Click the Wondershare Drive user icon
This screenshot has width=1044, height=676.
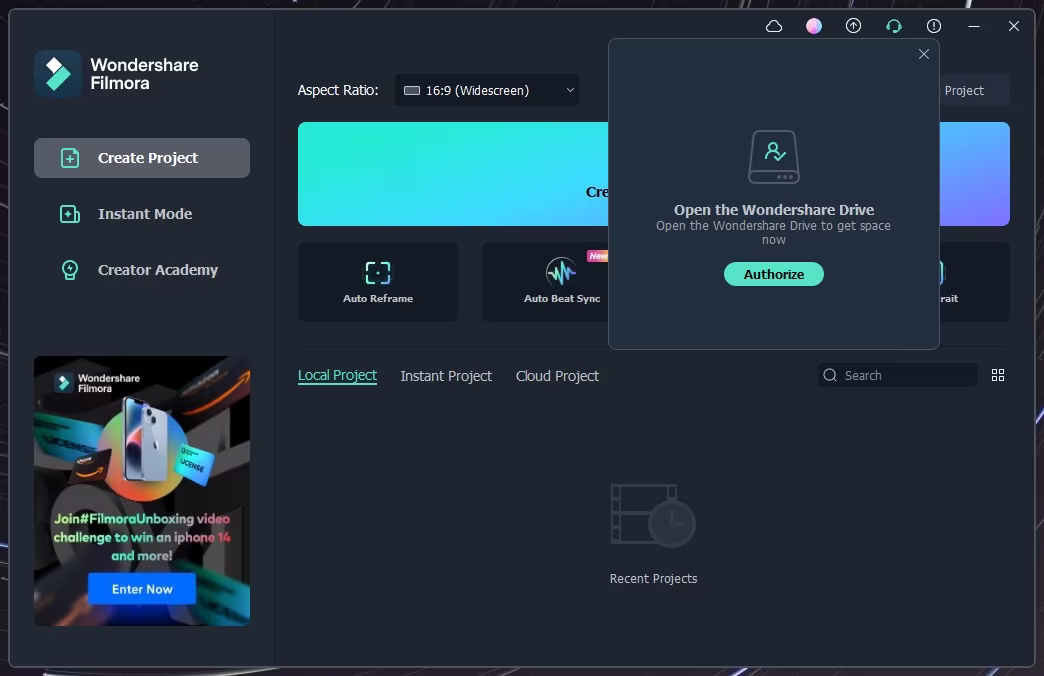click(x=774, y=157)
